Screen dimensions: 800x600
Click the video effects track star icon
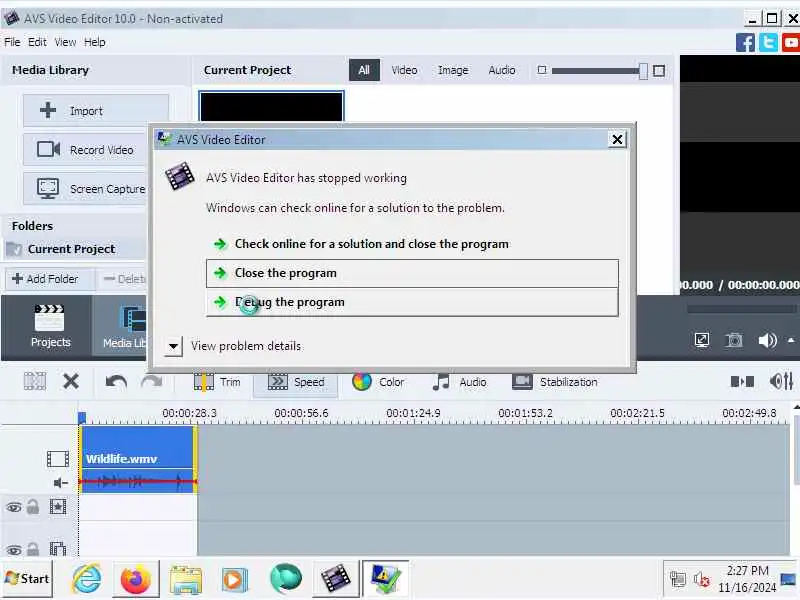[x=58, y=507]
